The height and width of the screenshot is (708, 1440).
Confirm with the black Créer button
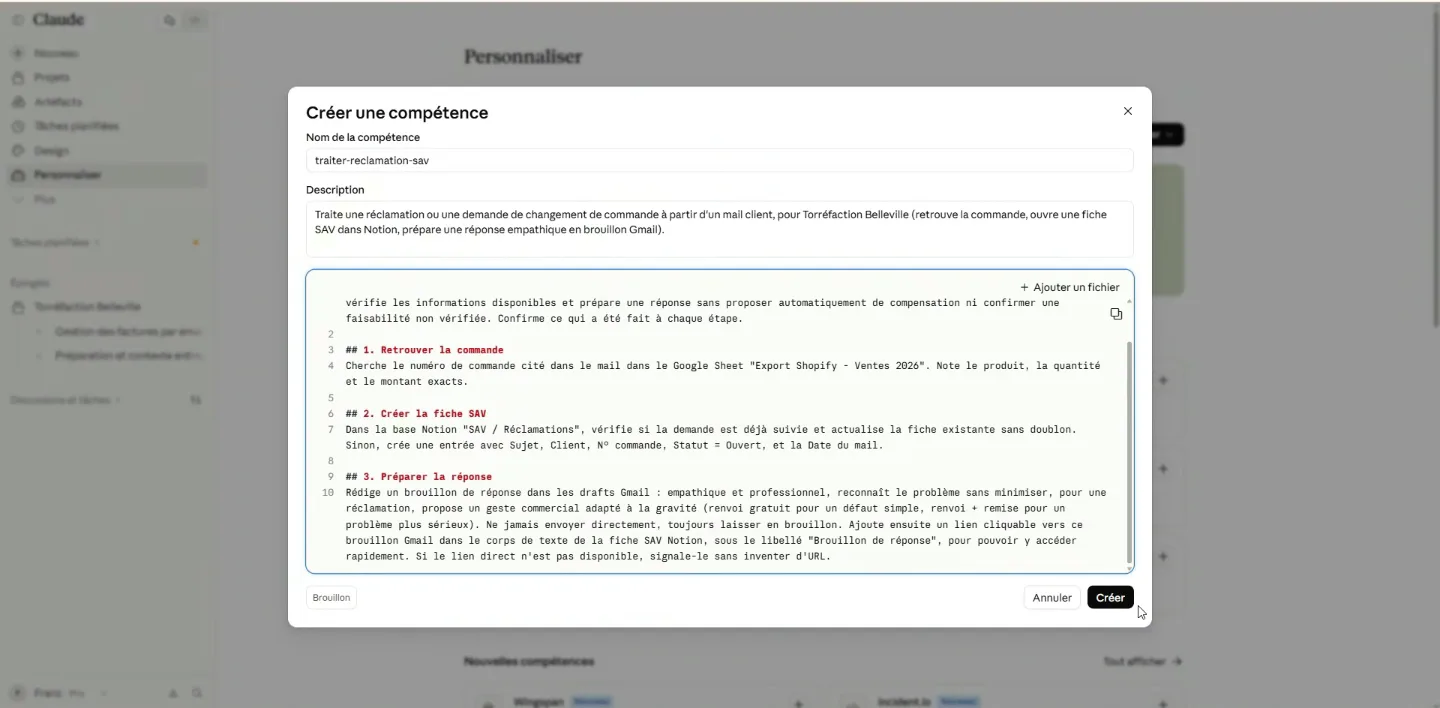coord(1110,597)
